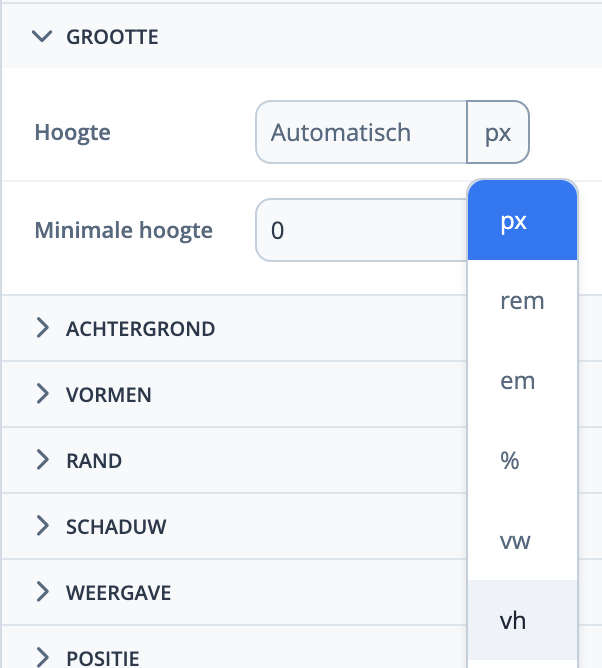Click the Minimale hoogte input field
This screenshot has height=668, width=602.
coord(361,230)
